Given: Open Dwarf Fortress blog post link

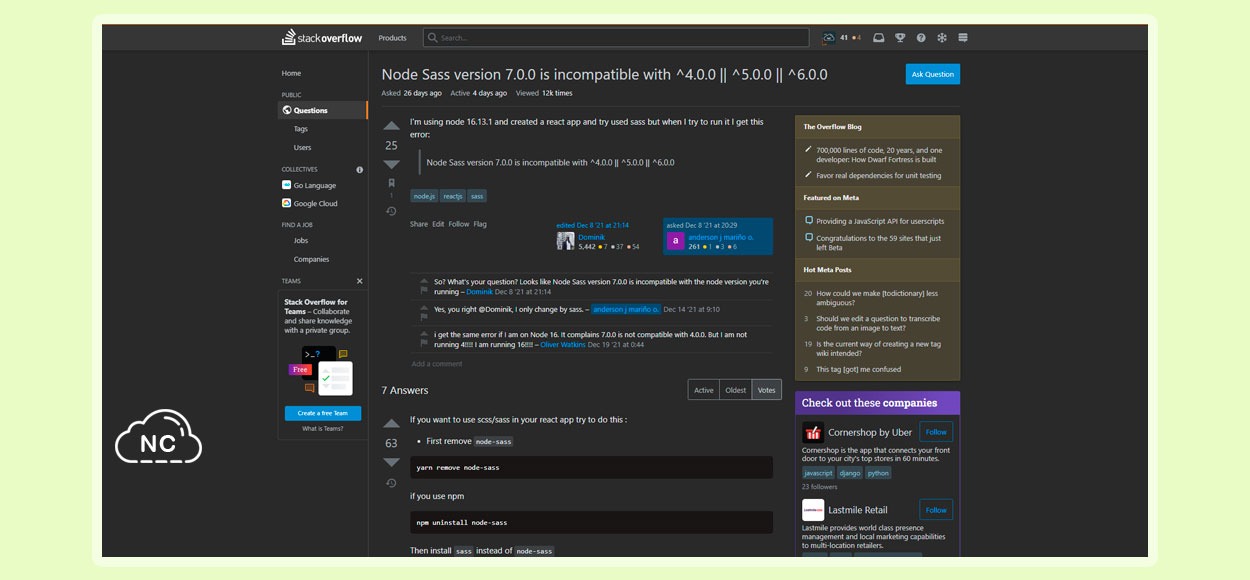Looking at the screenshot, I should [x=879, y=155].
